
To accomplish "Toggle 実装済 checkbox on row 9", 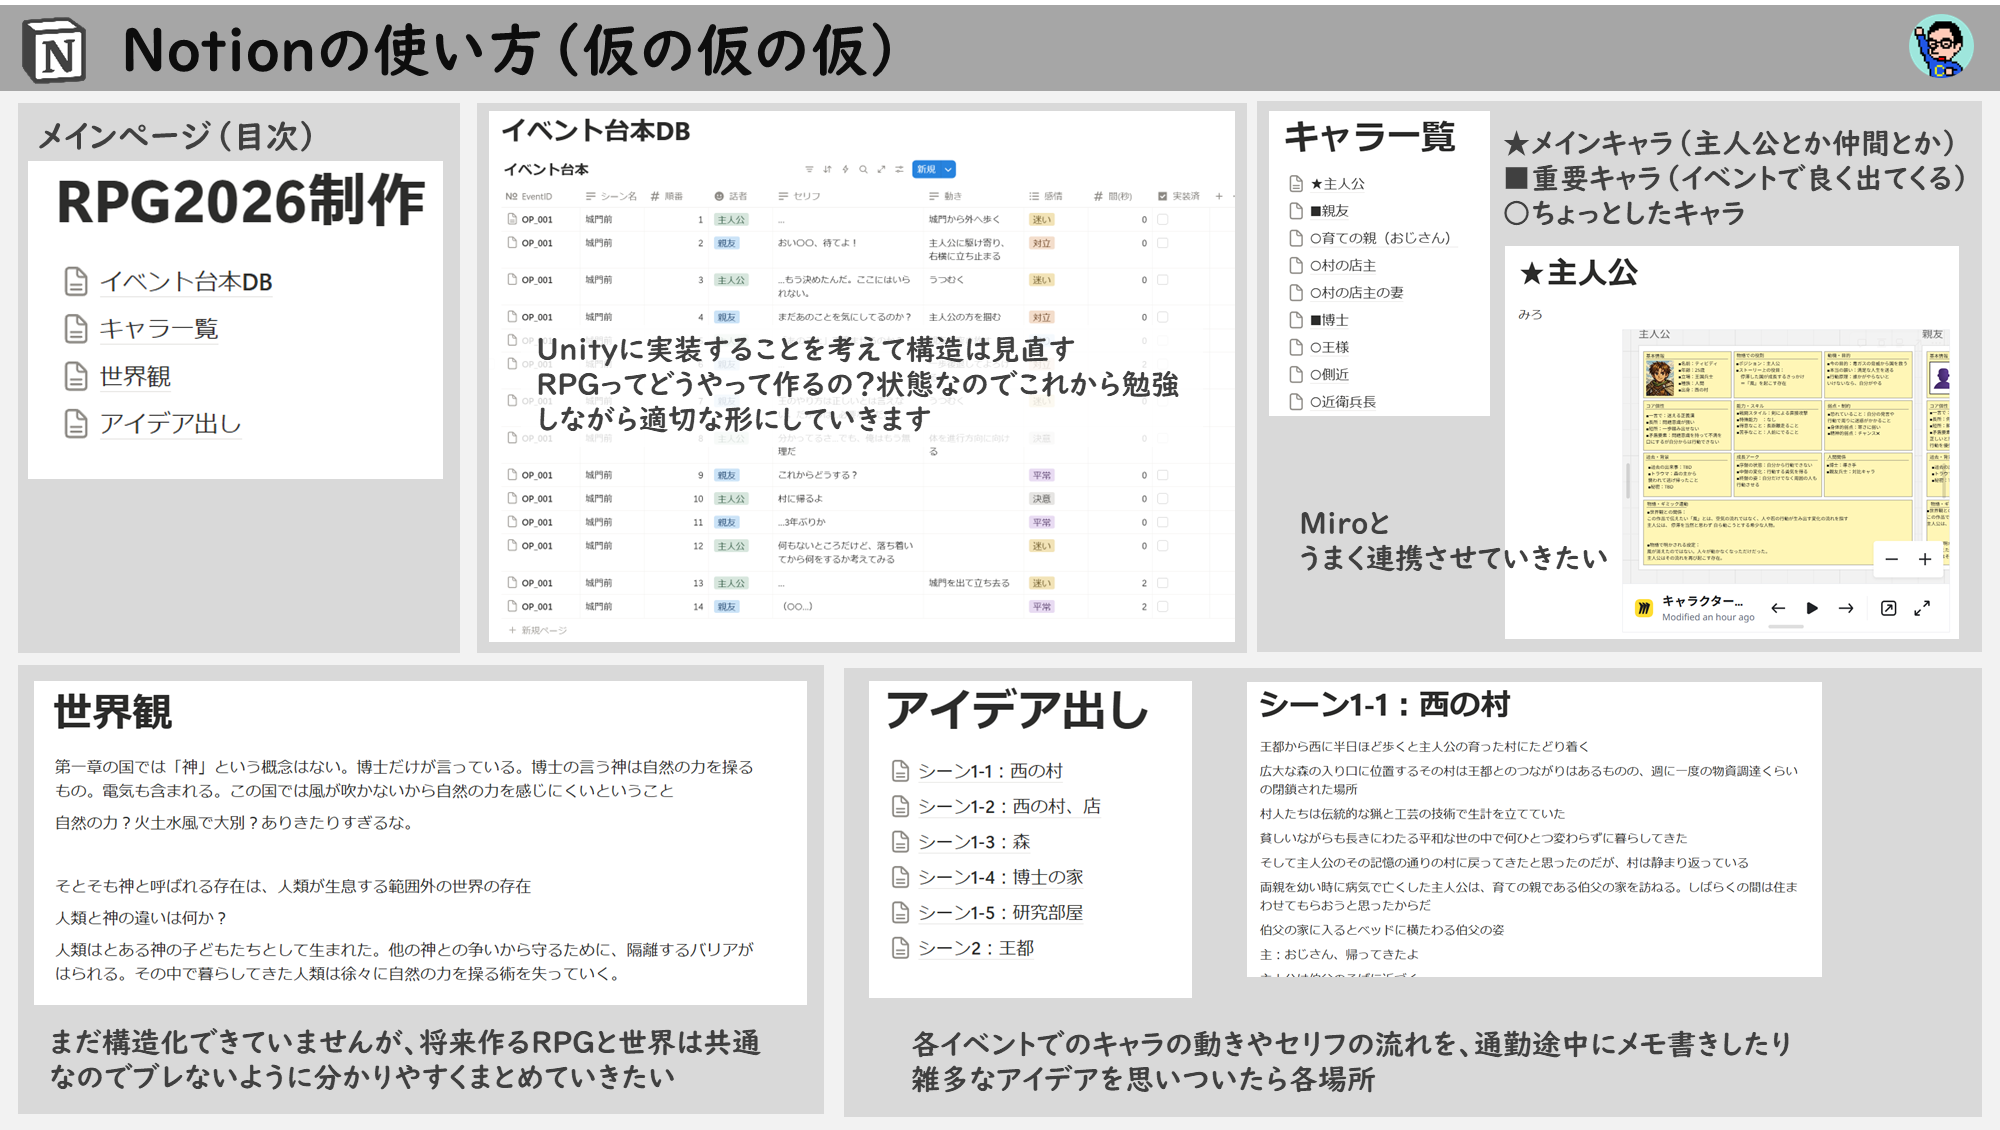I will (x=1163, y=475).
